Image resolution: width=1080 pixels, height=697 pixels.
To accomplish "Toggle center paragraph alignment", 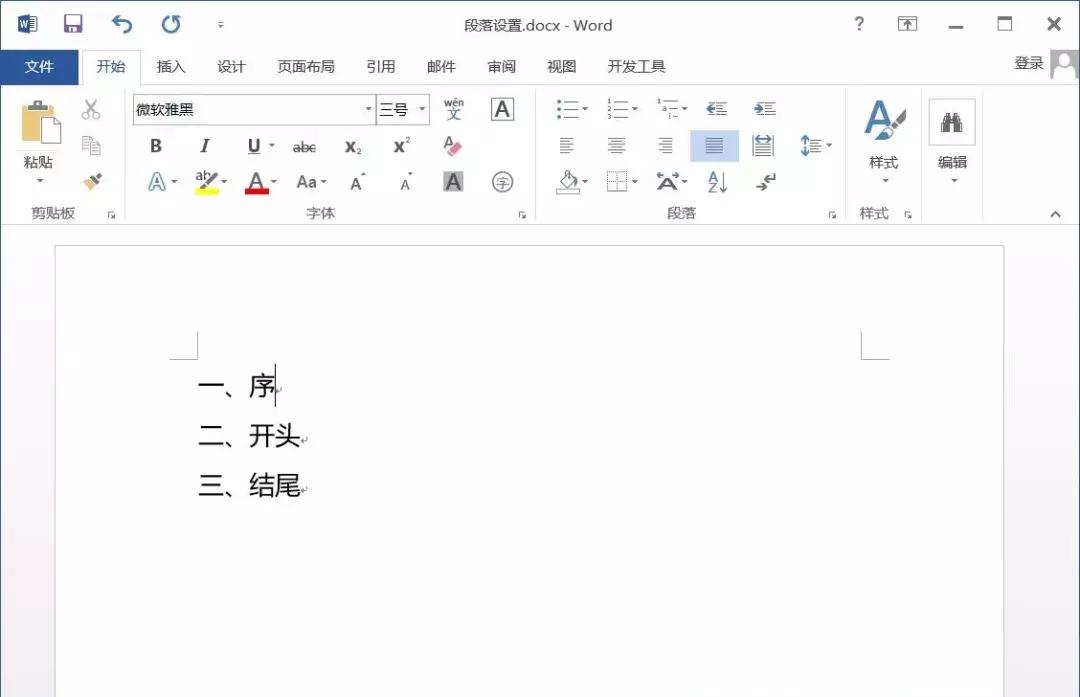I will pos(616,146).
